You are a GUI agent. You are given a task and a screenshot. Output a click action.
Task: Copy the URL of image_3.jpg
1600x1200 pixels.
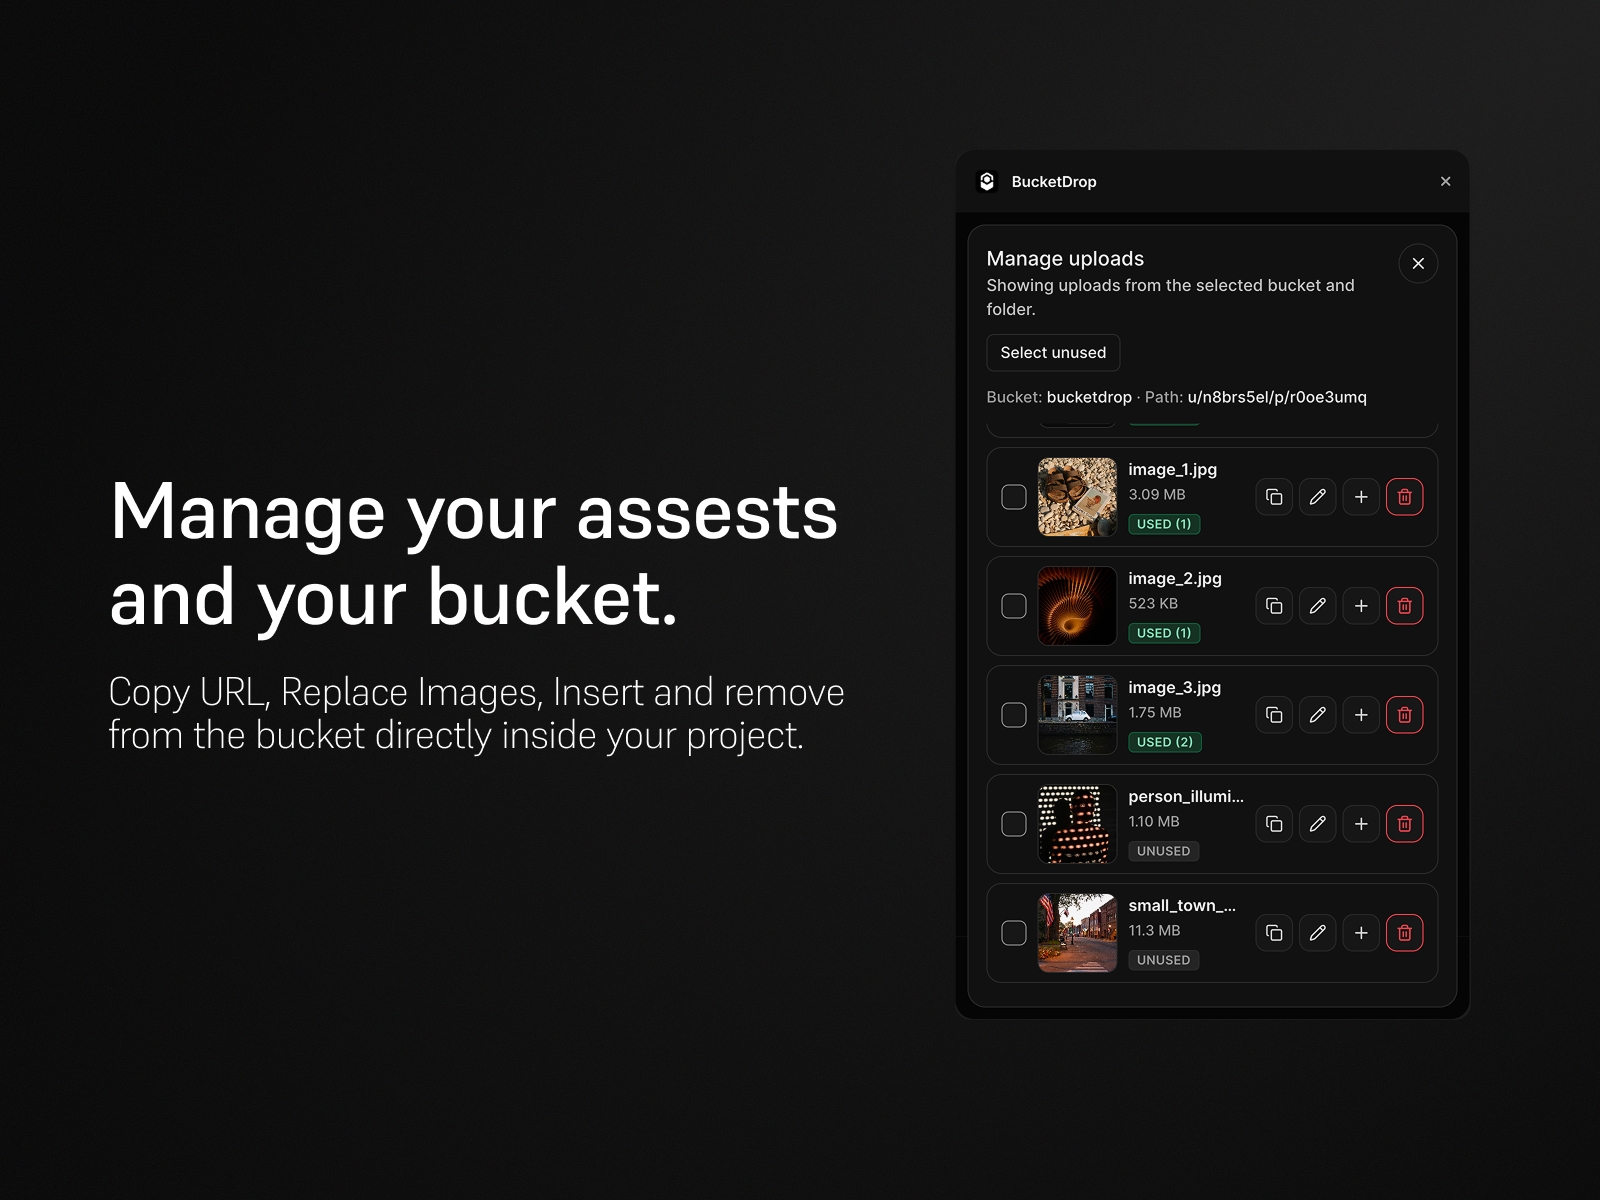click(1274, 715)
